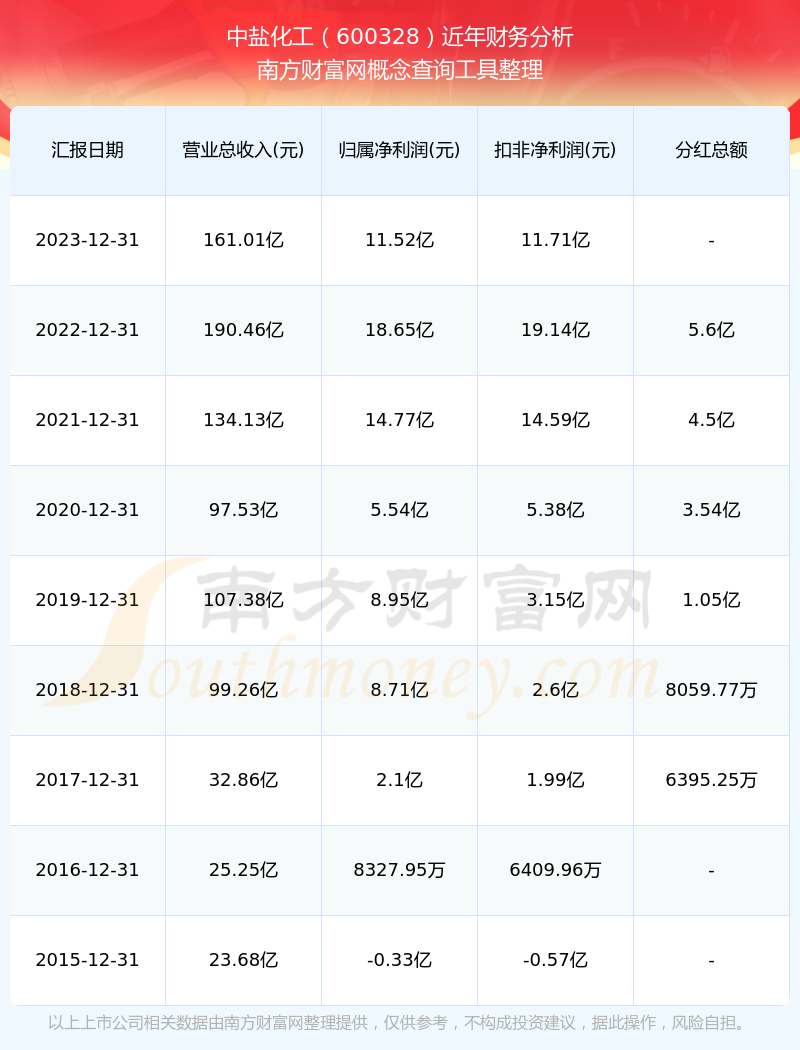Viewport: 800px width, 1050px height.
Task: Select revenue value 161.01亿
Action: coord(243,240)
